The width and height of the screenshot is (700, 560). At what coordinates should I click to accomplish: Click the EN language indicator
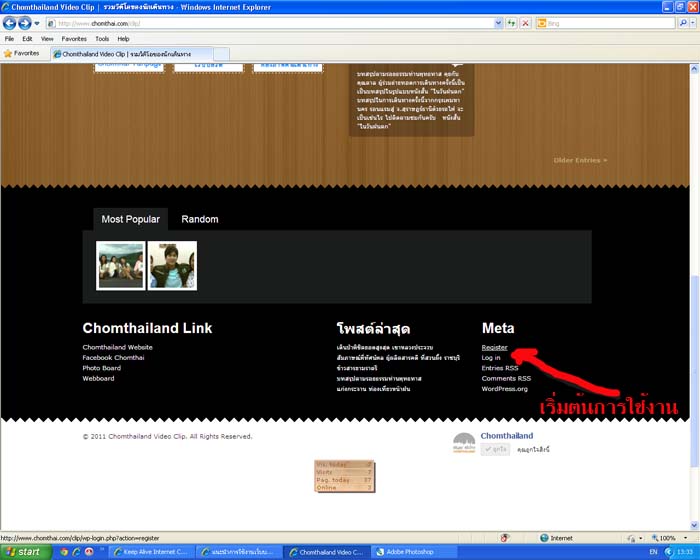(653, 552)
